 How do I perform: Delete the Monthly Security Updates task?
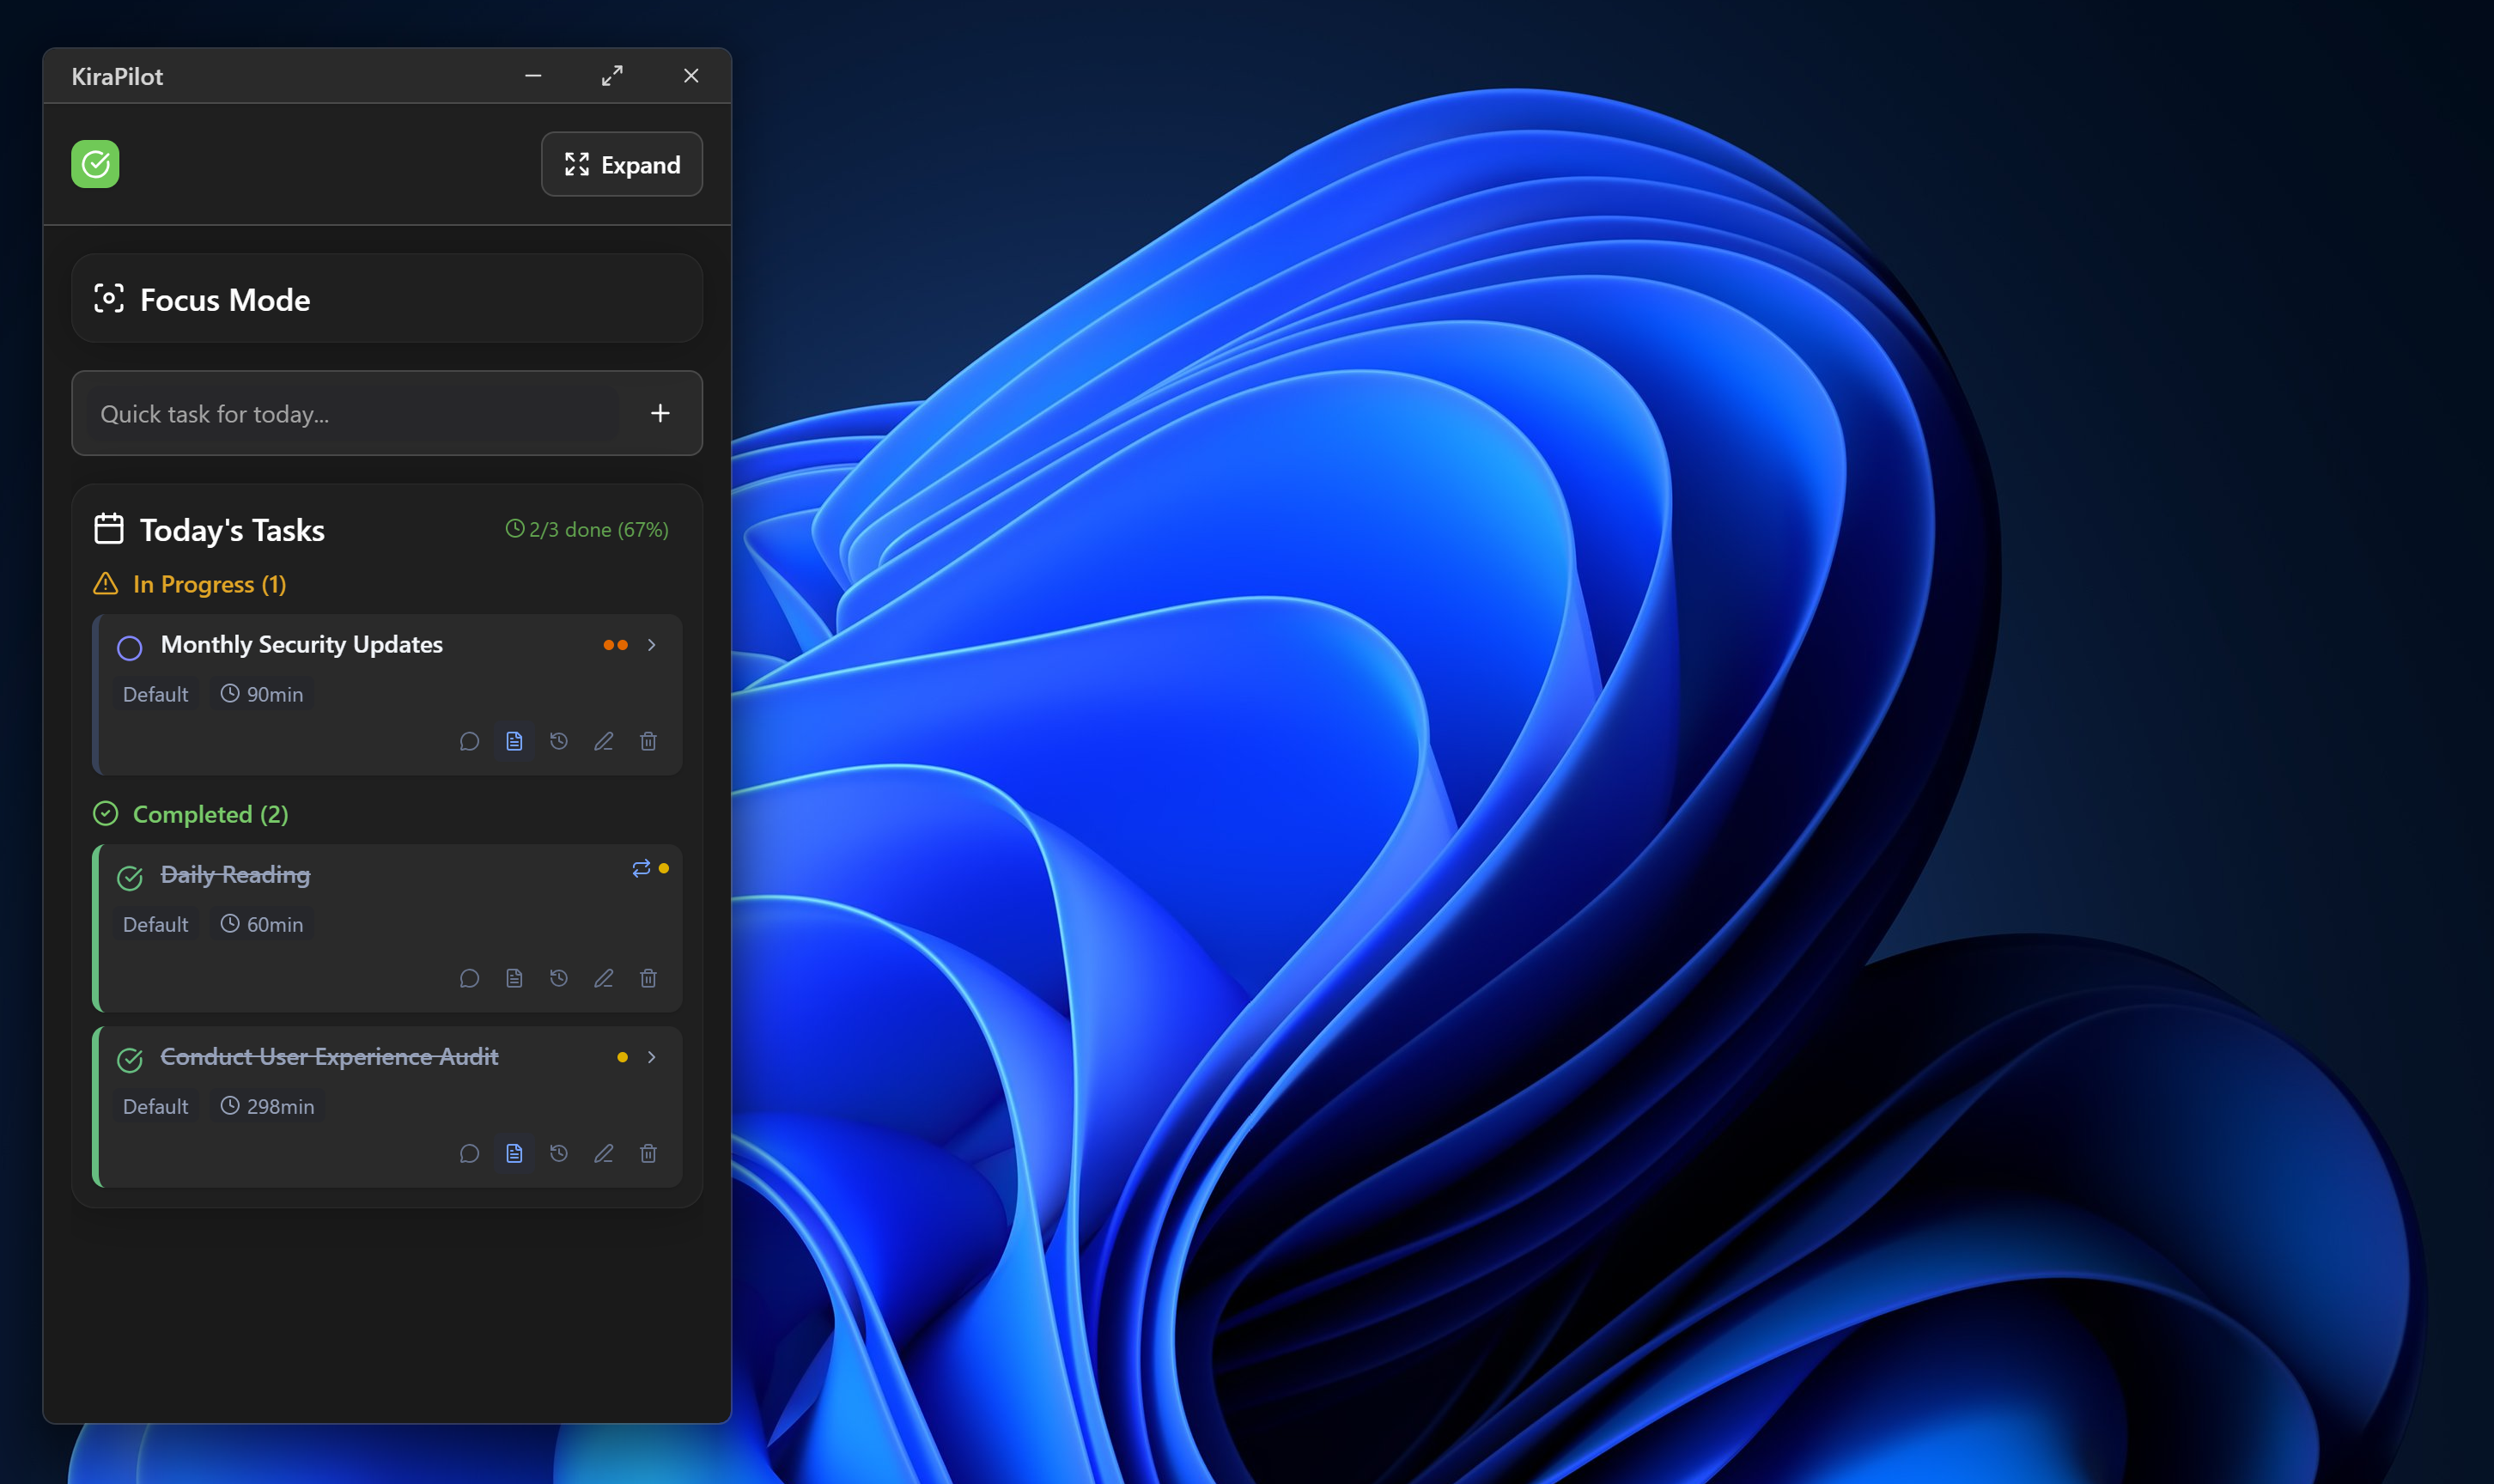click(648, 741)
